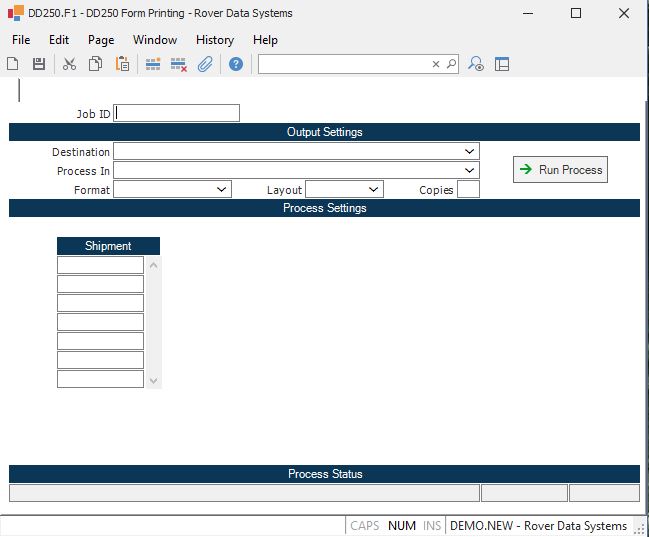This screenshot has width=649, height=537.
Task: Click the Copies input field
Action: click(468, 189)
